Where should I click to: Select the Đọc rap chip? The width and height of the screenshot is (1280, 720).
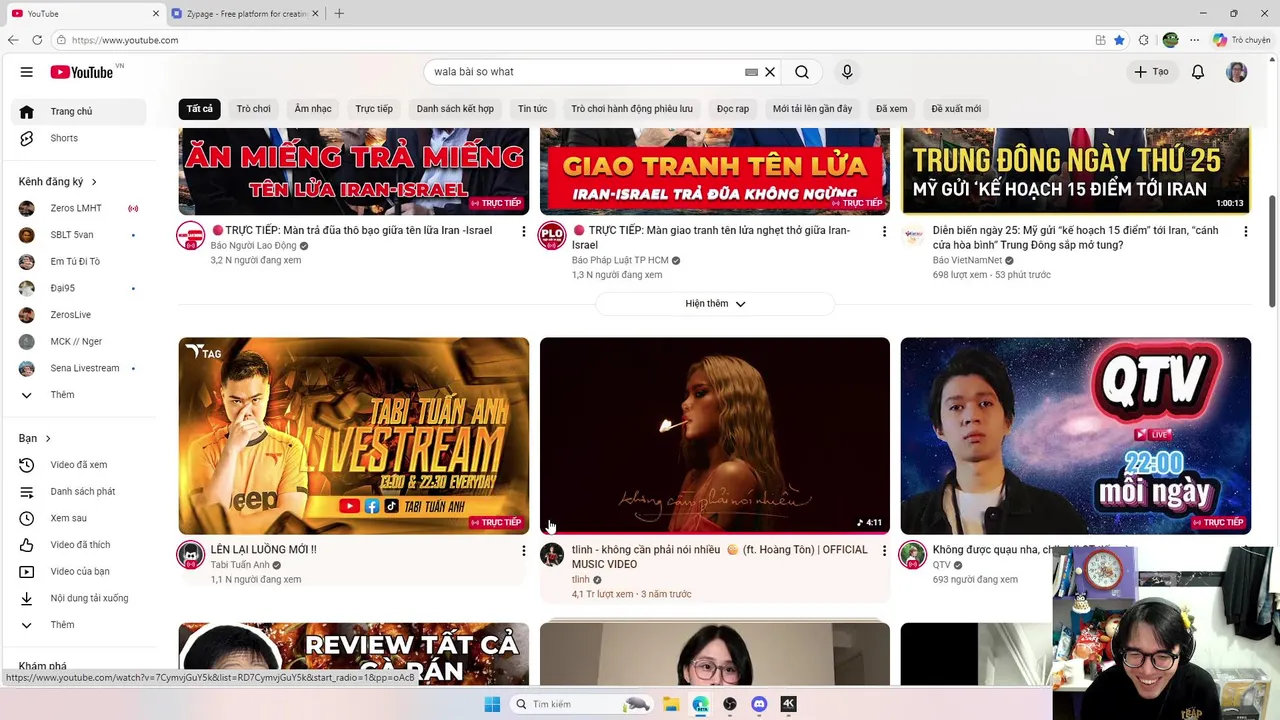[x=733, y=109]
